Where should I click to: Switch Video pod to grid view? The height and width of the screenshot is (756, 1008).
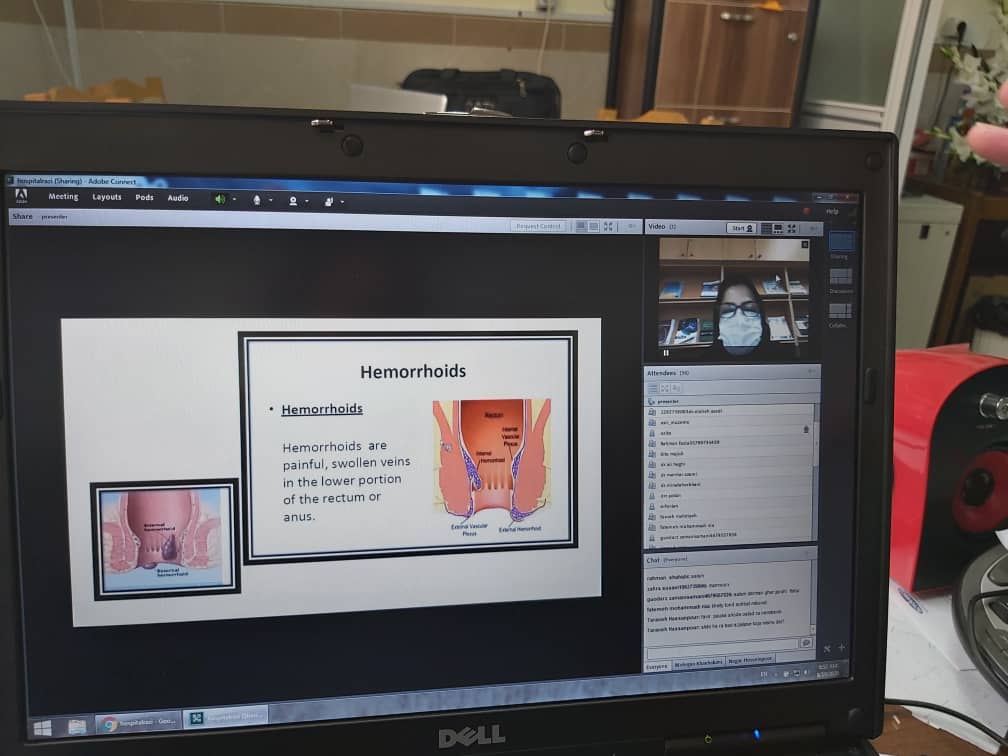pyautogui.click(x=766, y=228)
